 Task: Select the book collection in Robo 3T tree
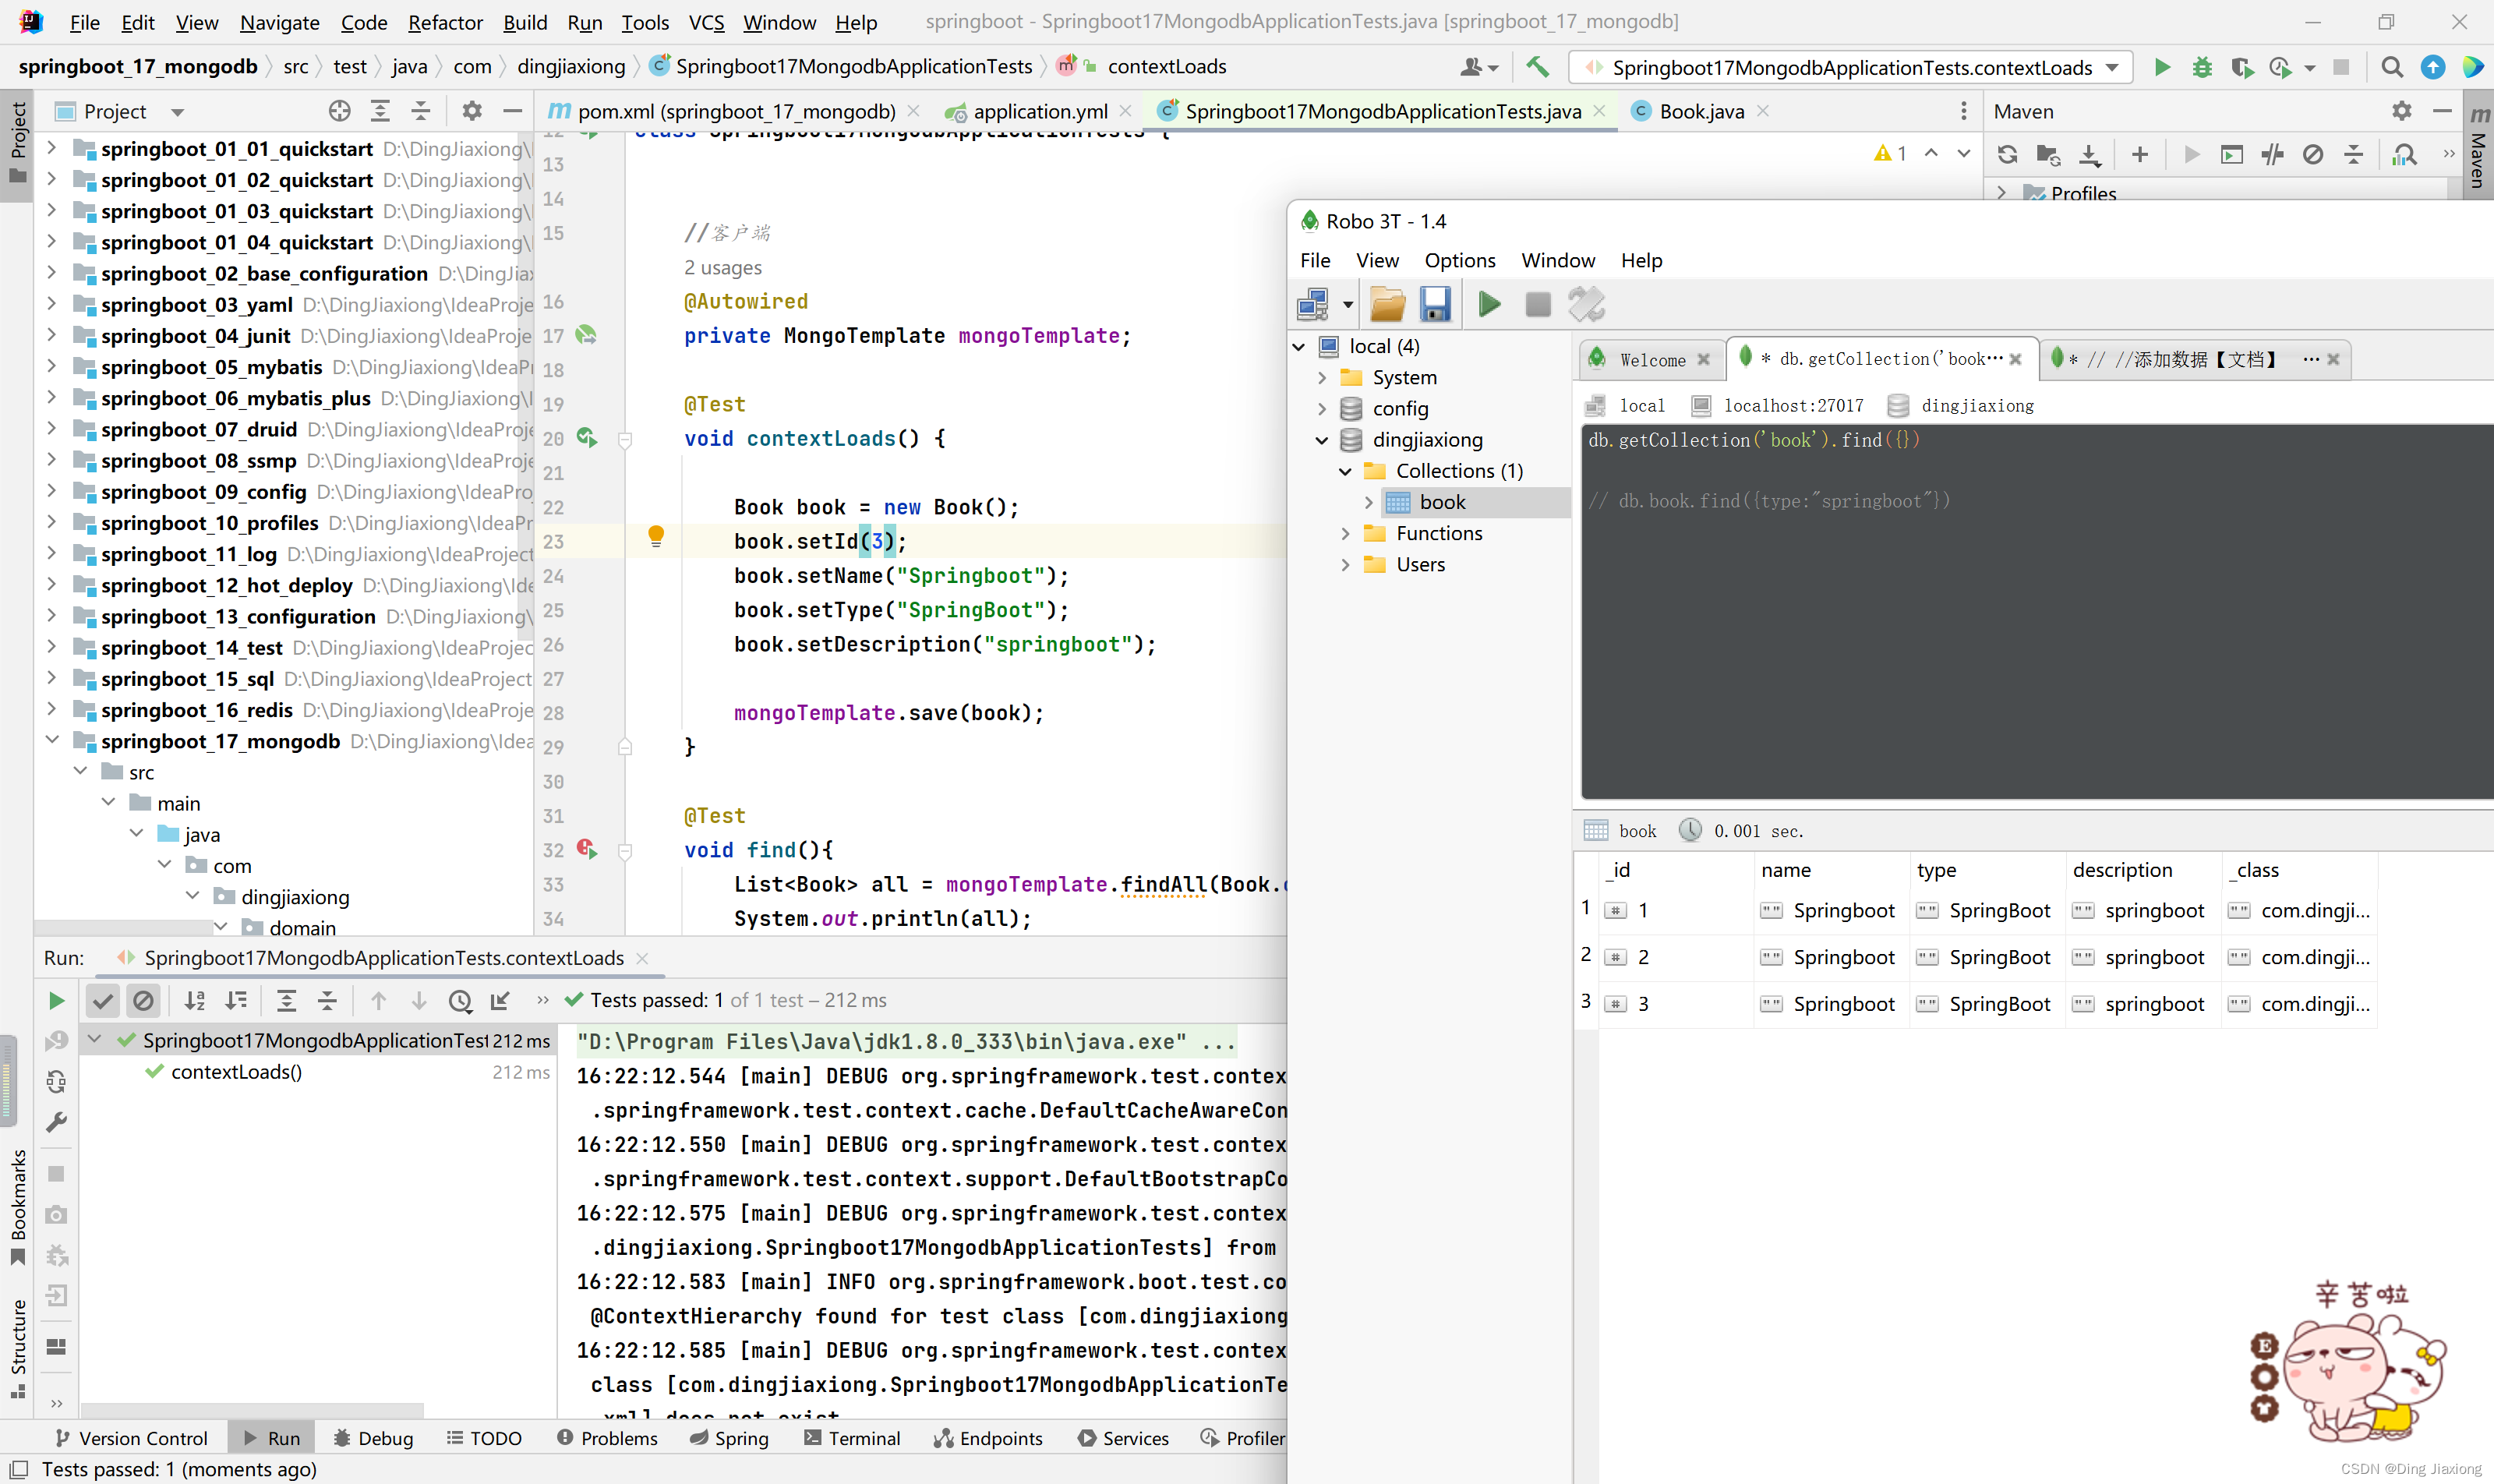1441,502
